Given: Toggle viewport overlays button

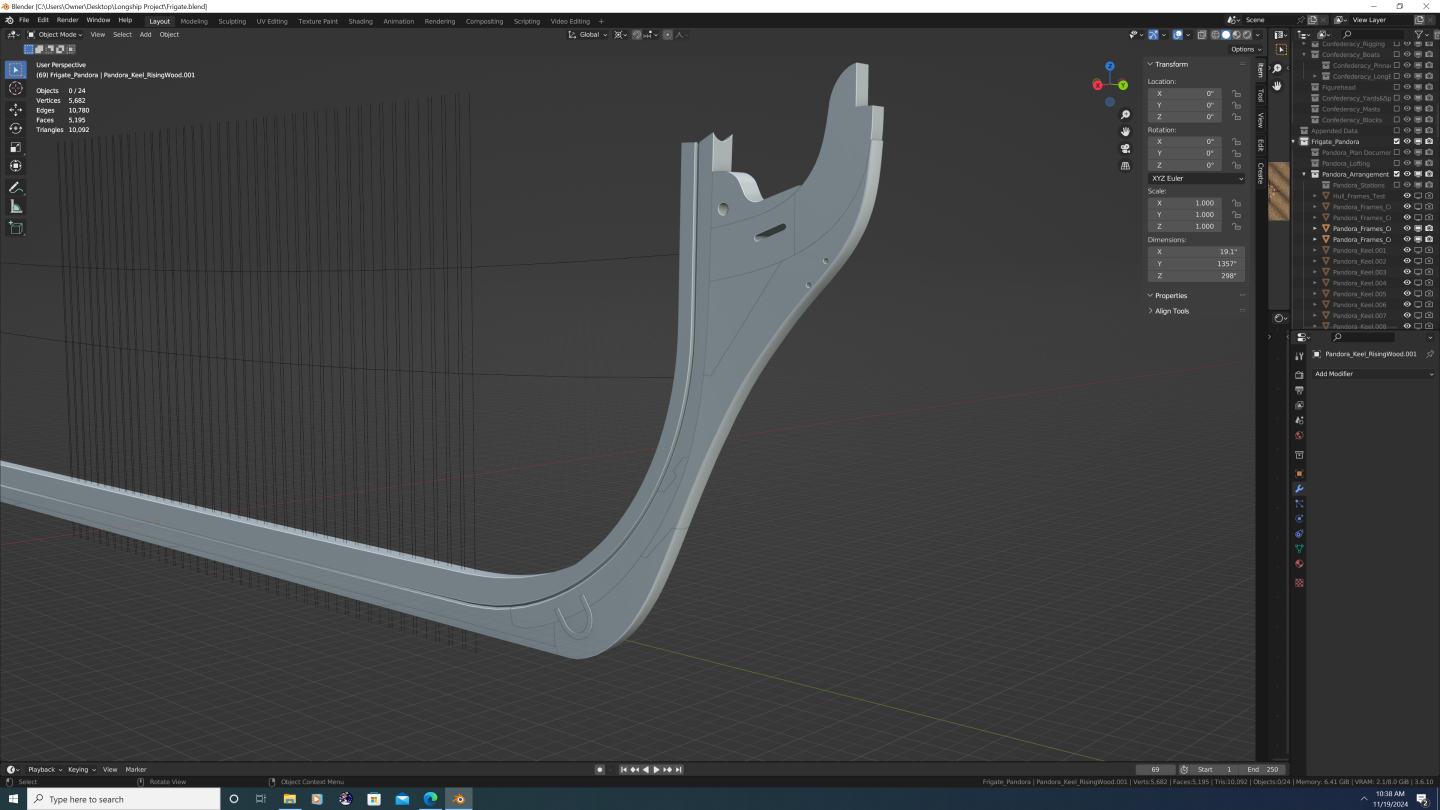Looking at the screenshot, I should pos(1177,34).
